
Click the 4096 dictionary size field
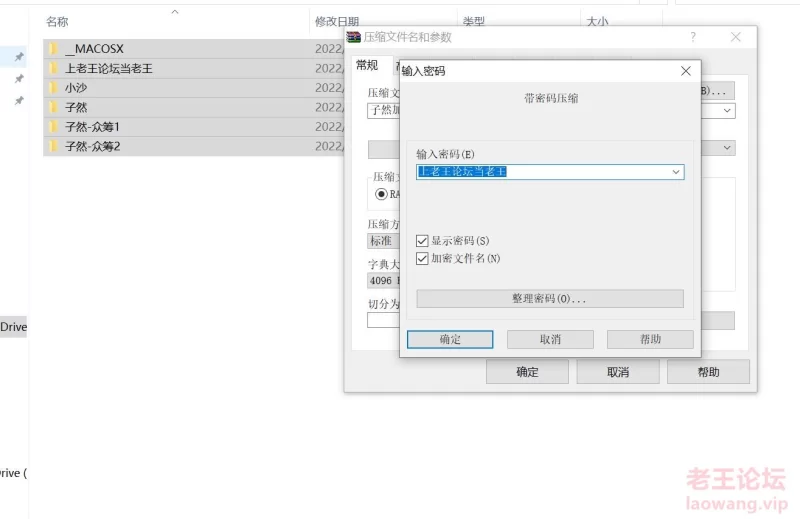[383, 281]
